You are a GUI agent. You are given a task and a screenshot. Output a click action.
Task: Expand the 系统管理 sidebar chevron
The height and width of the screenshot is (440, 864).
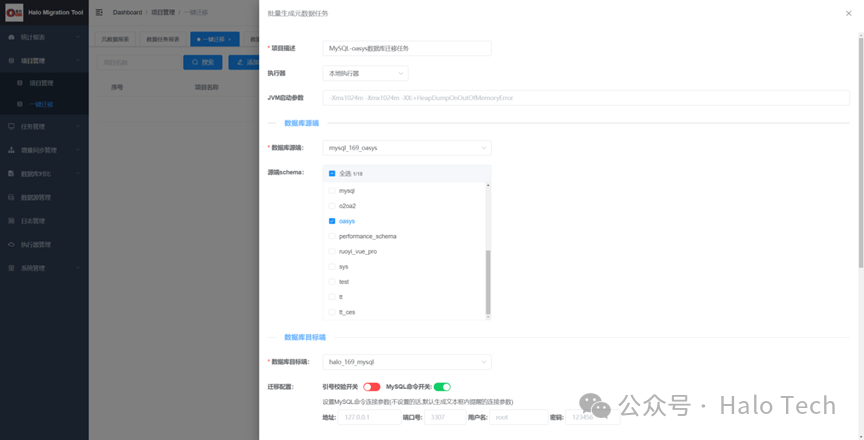point(78,268)
